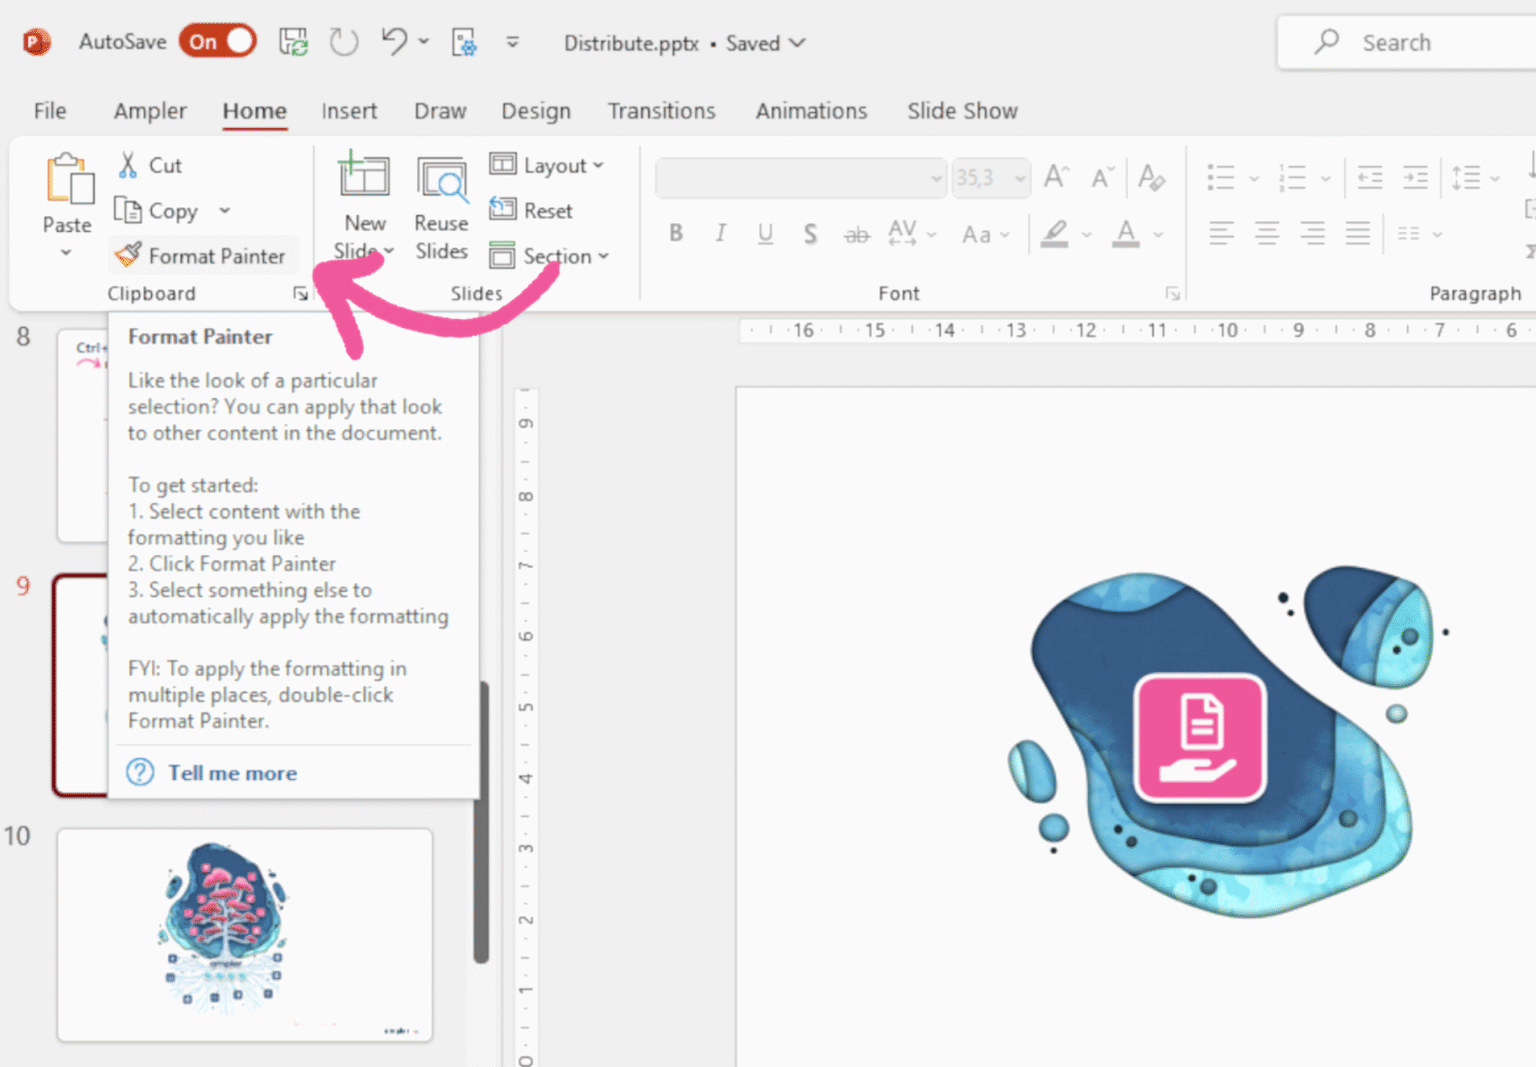Click the Undo icon
The width and height of the screenshot is (1536, 1067).
click(392, 41)
